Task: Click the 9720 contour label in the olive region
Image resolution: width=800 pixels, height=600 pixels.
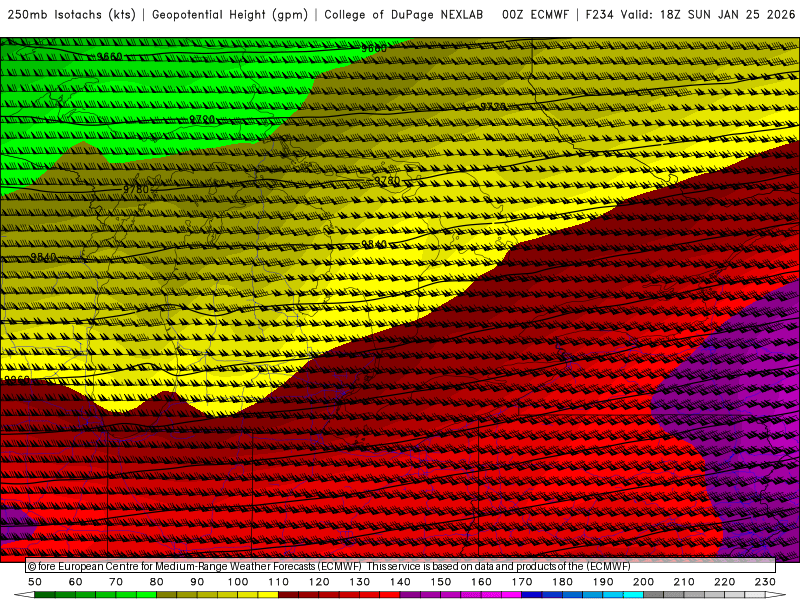Action: [493, 106]
